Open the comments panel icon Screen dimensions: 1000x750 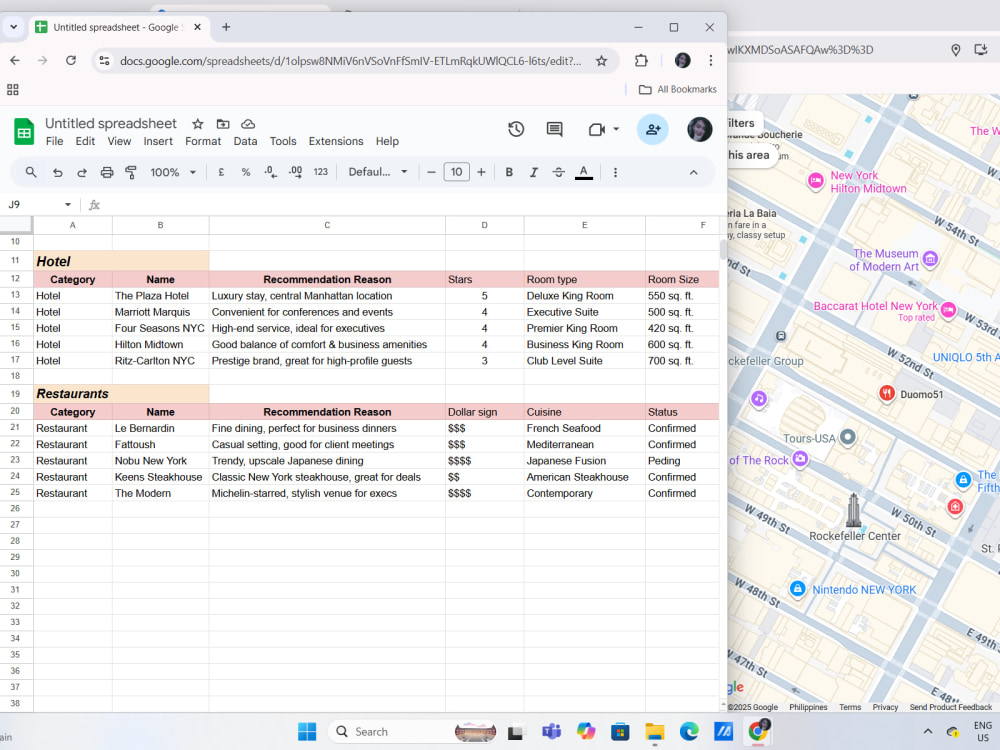click(554, 129)
